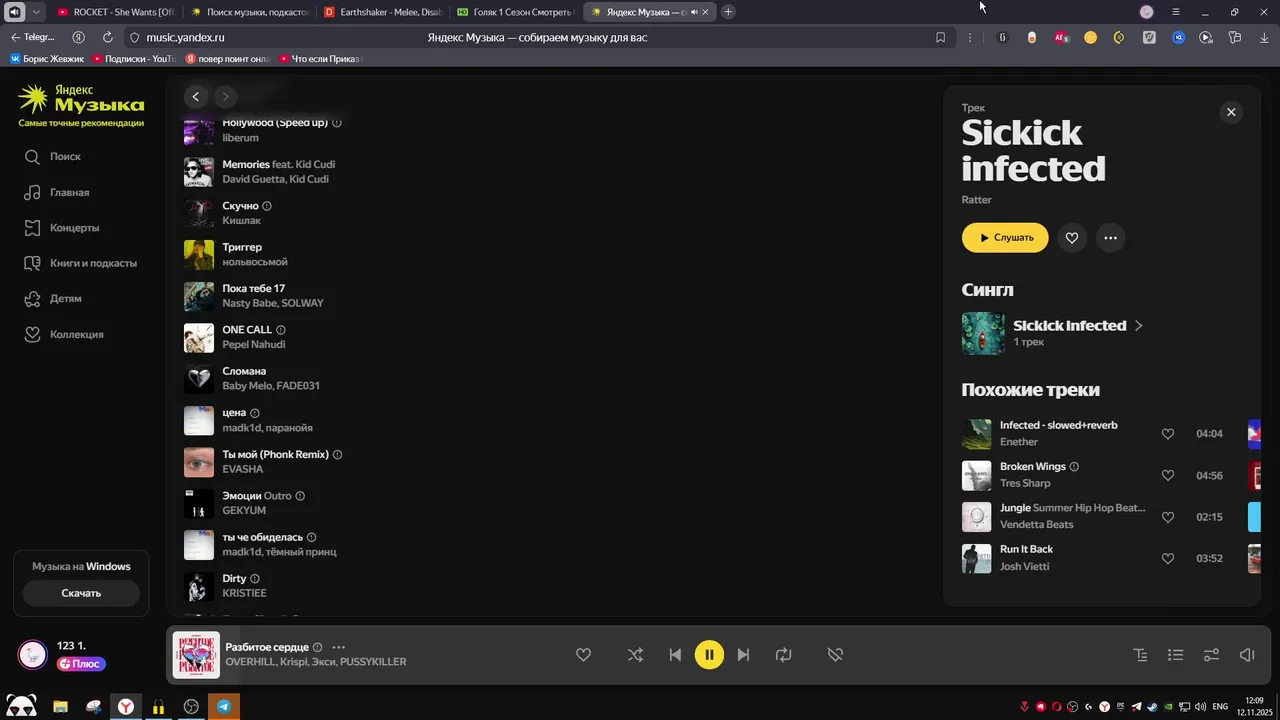Click the volume speaker icon
This screenshot has width=1280, height=720.
pos(1247,655)
